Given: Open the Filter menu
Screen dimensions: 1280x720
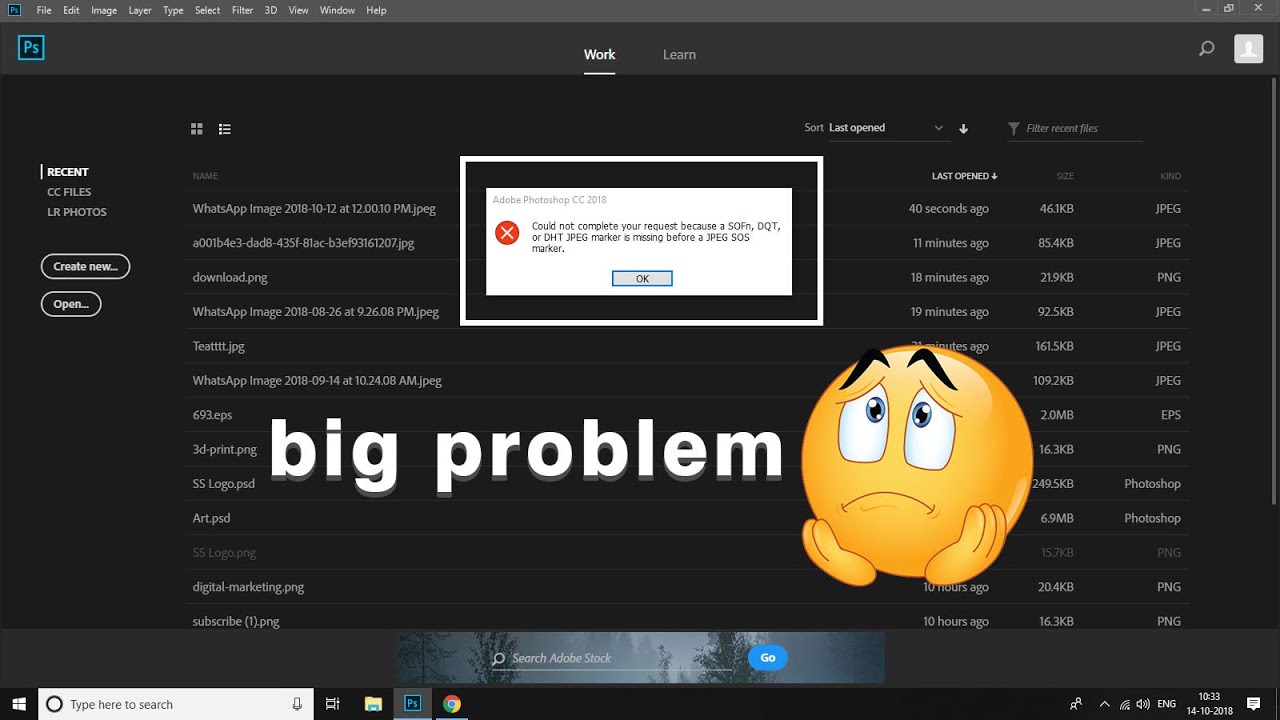Looking at the screenshot, I should [x=242, y=10].
